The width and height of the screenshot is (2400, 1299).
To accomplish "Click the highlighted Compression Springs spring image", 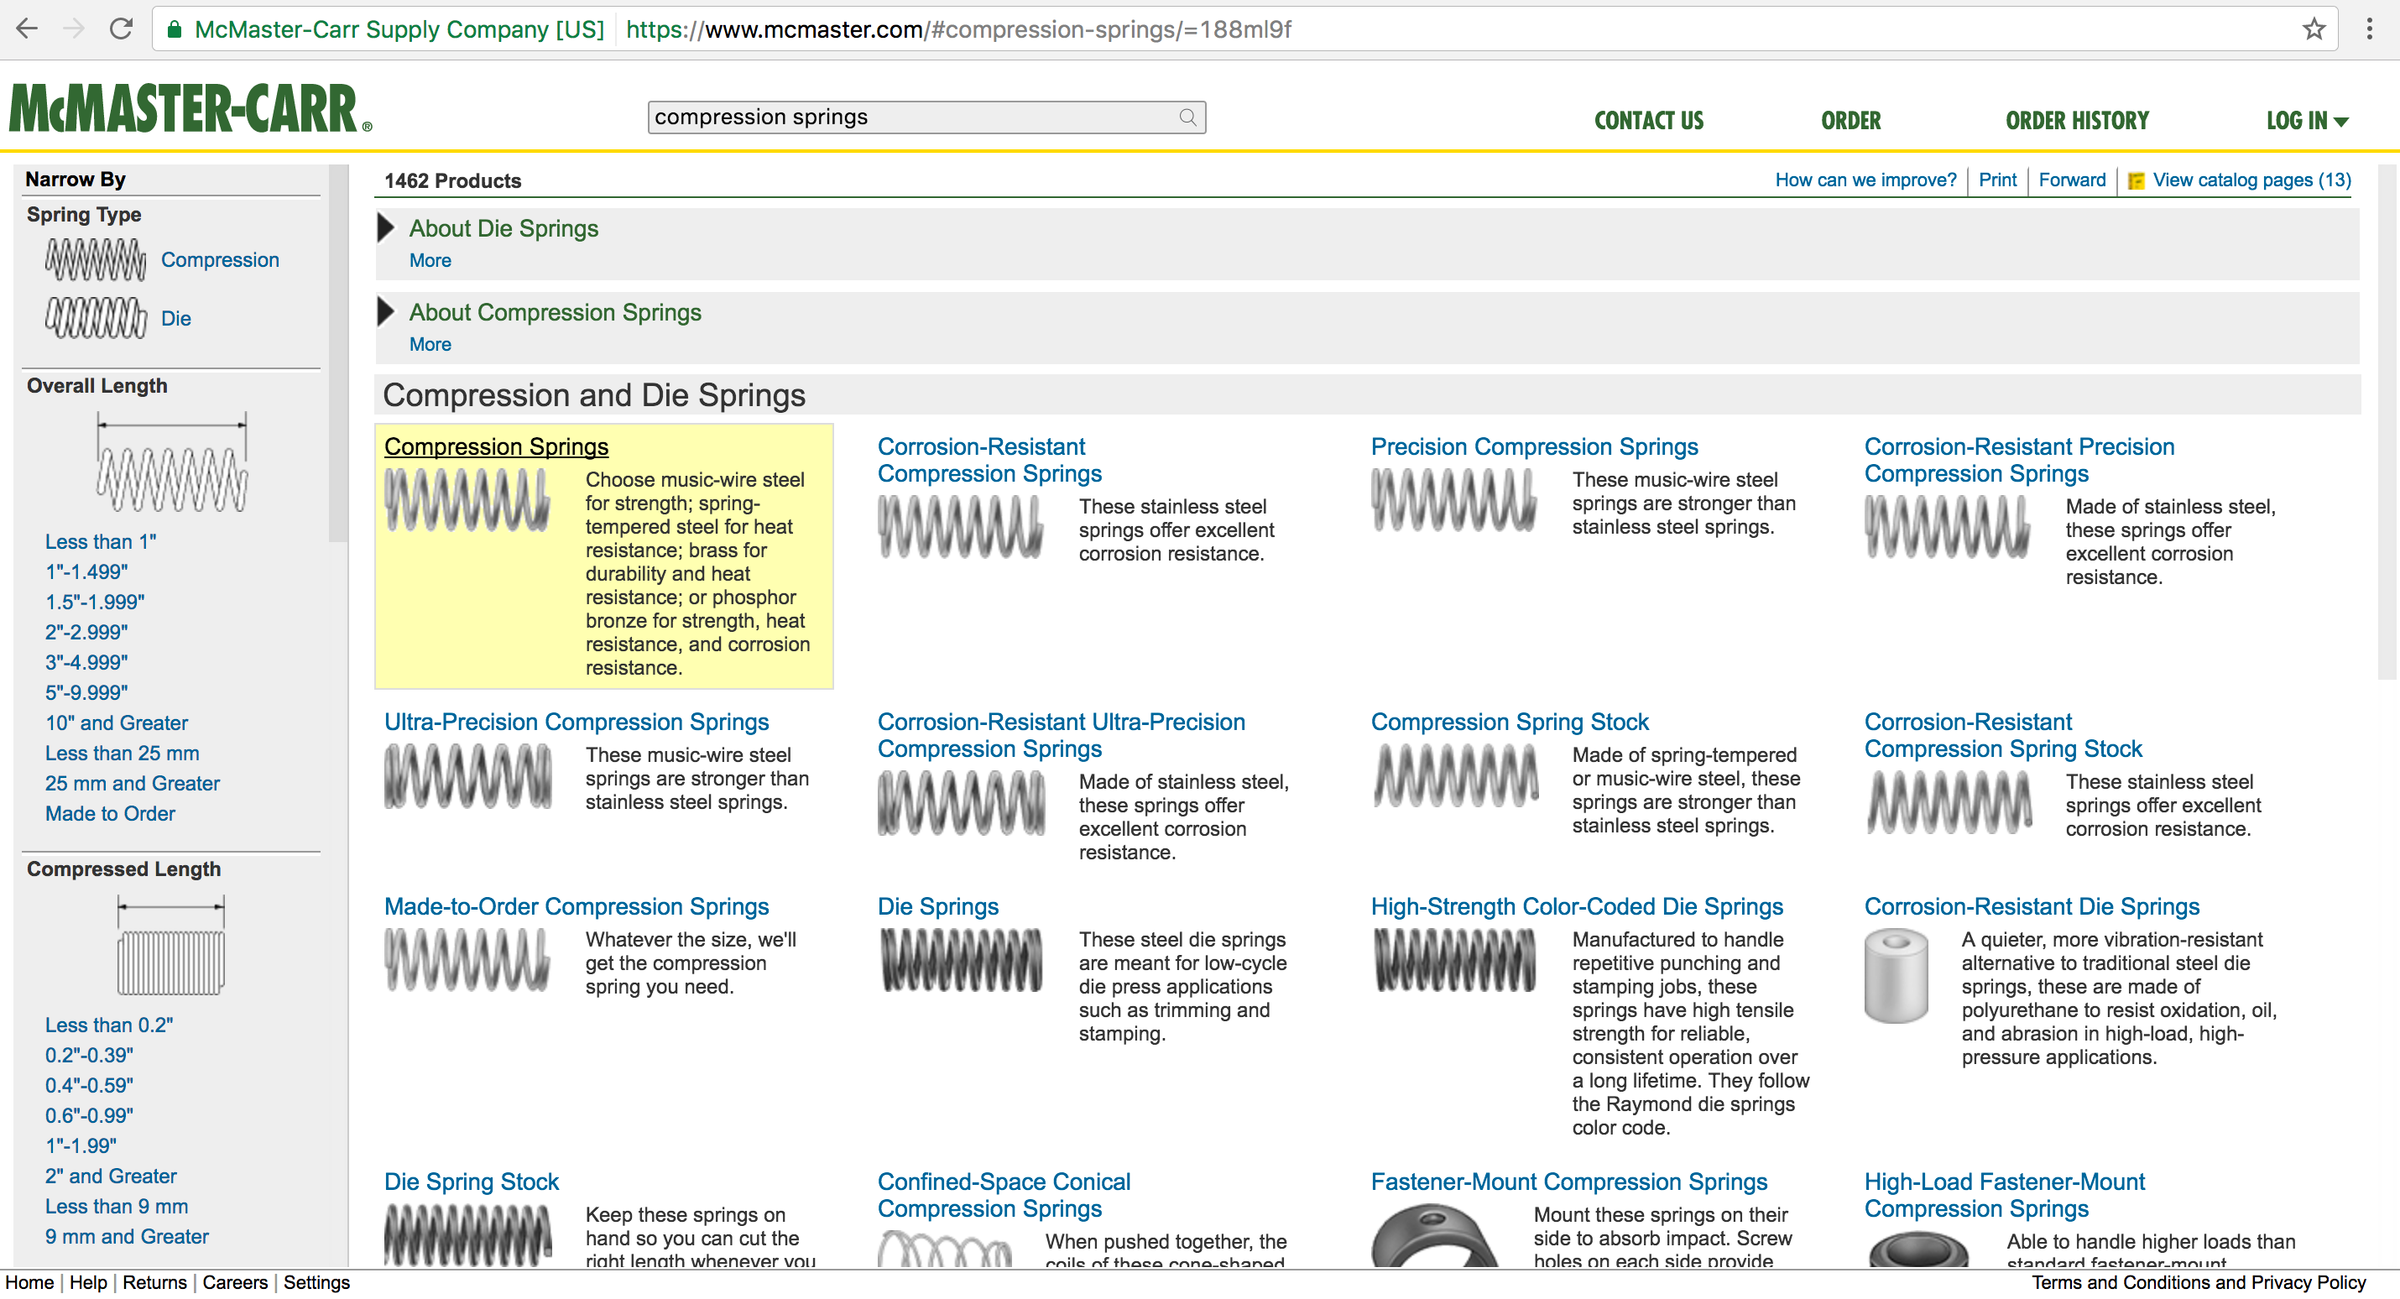I will point(467,499).
